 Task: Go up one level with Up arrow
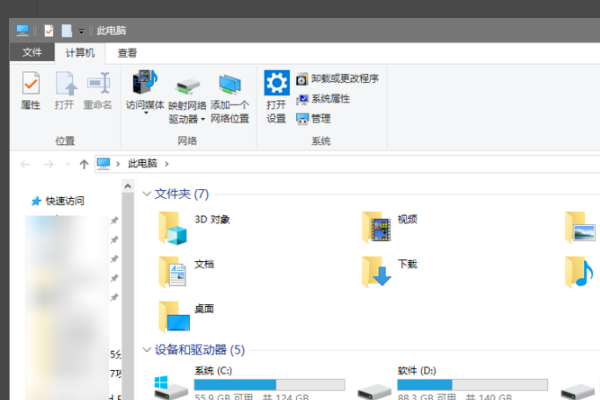coord(84,164)
